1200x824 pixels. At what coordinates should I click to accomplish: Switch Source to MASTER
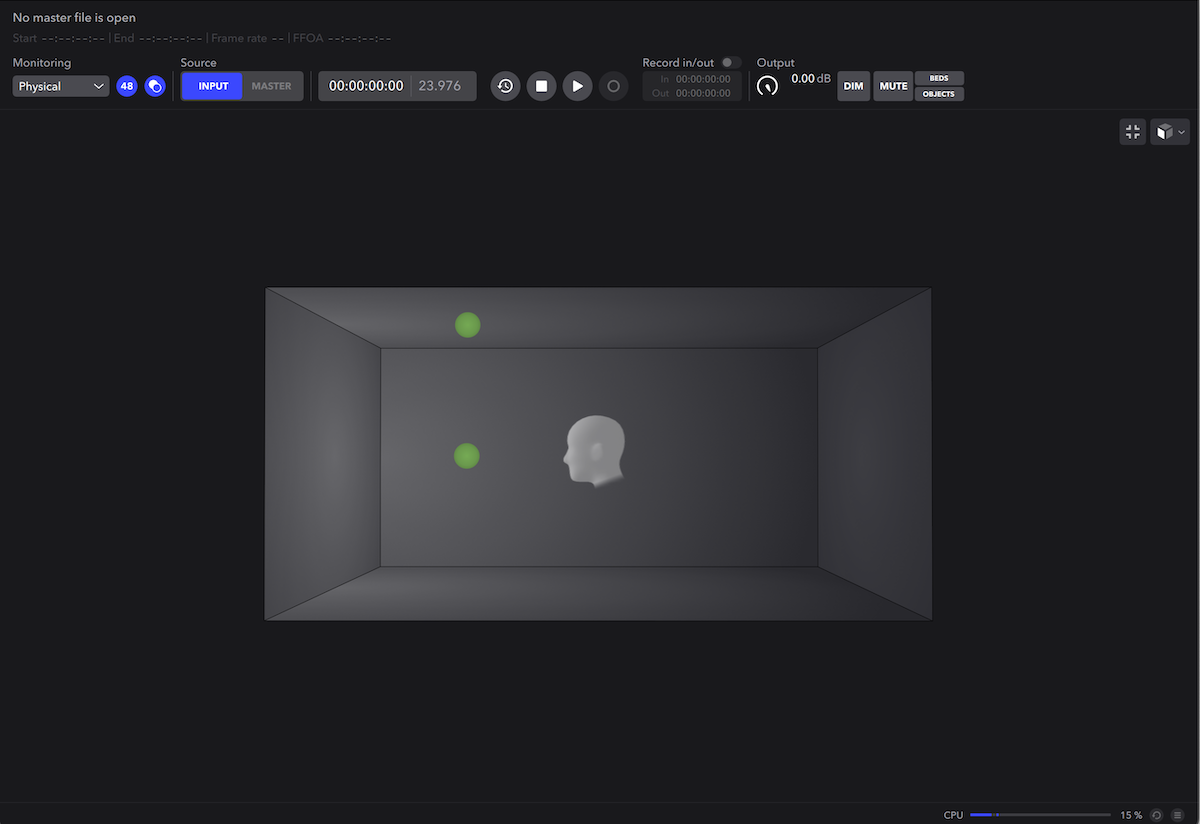[272, 86]
